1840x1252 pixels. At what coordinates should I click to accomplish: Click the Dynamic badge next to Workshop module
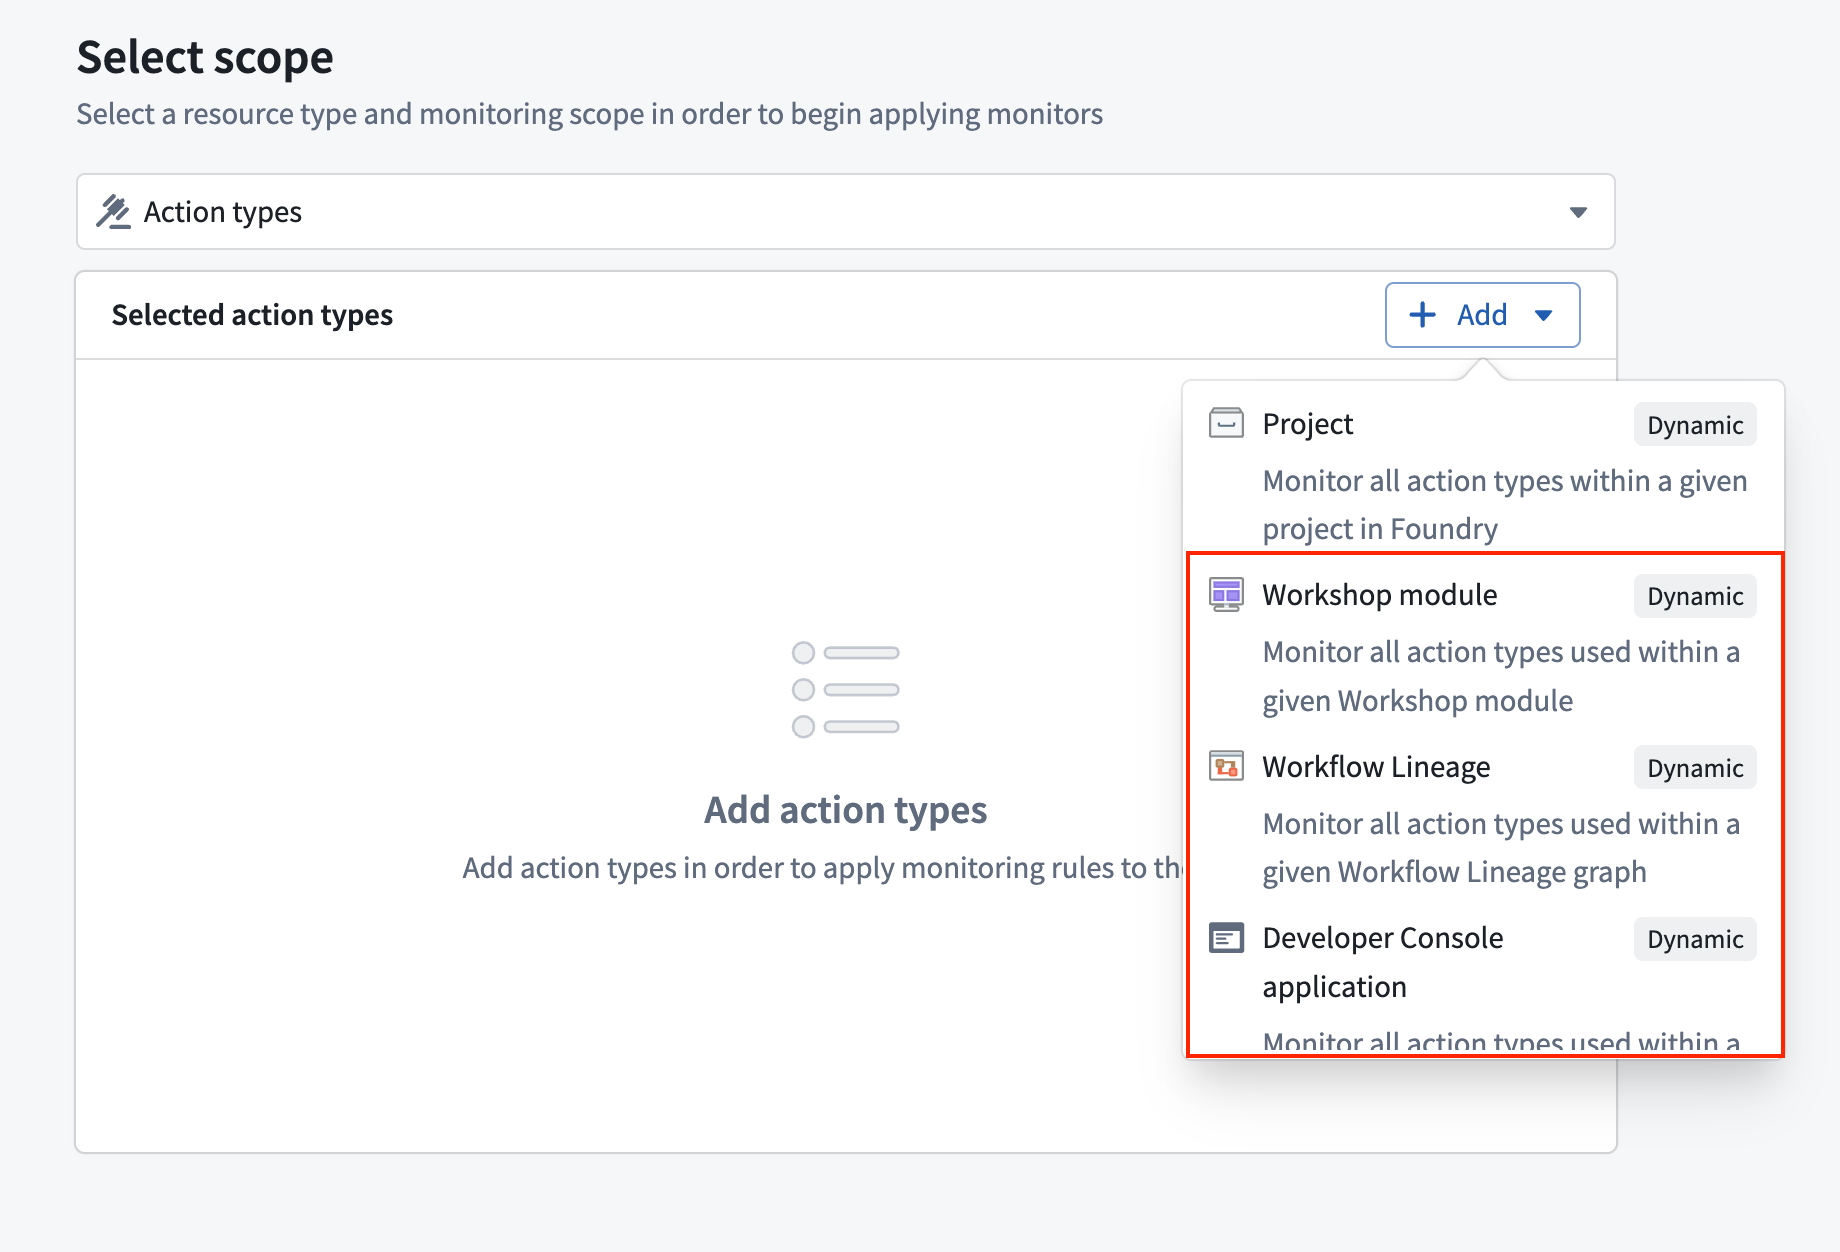(x=1695, y=596)
